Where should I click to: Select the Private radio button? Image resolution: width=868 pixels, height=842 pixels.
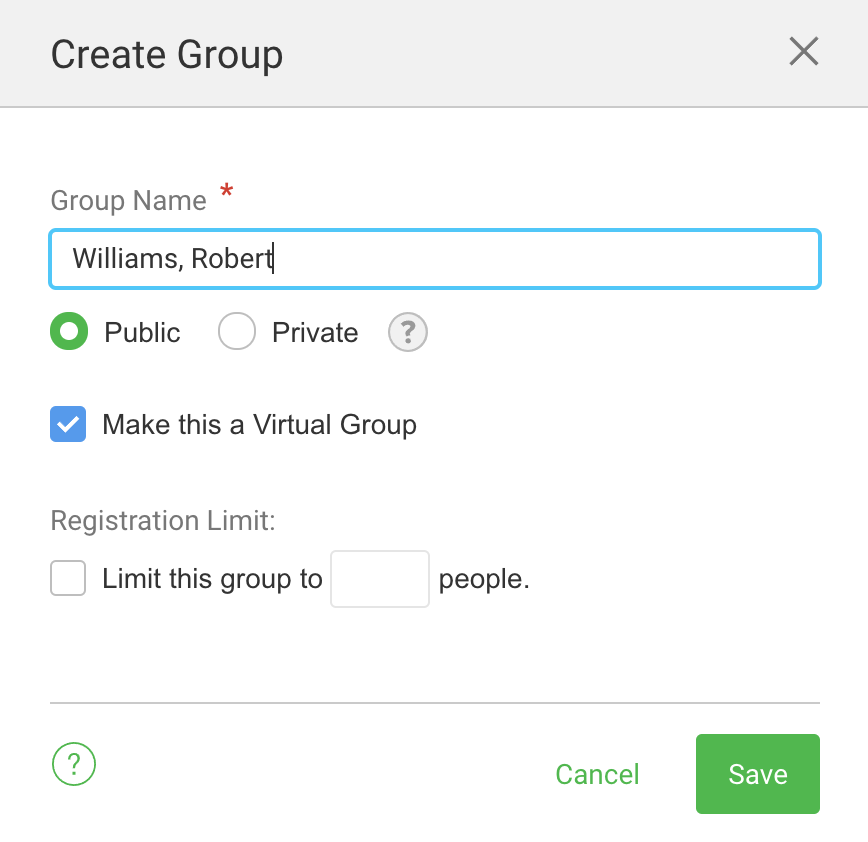(x=237, y=332)
